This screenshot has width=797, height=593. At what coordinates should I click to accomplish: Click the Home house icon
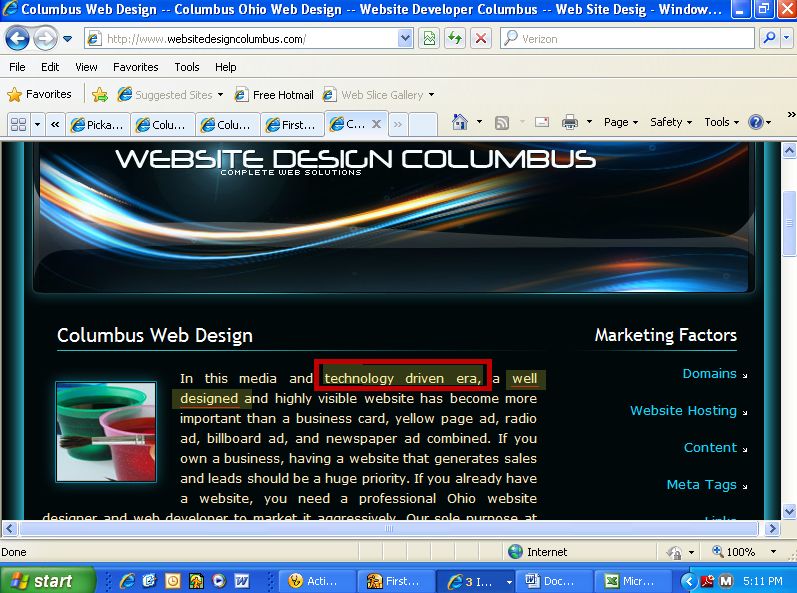[460, 122]
